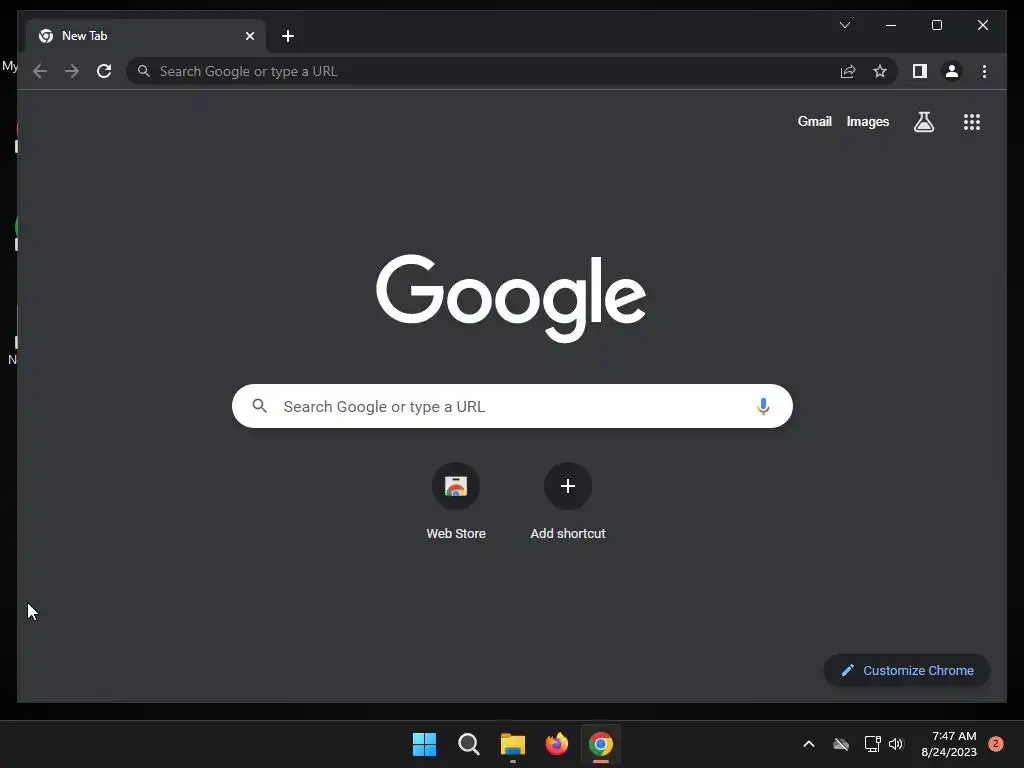
Task: Maximize the Chrome window
Action: click(x=936, y=25)
